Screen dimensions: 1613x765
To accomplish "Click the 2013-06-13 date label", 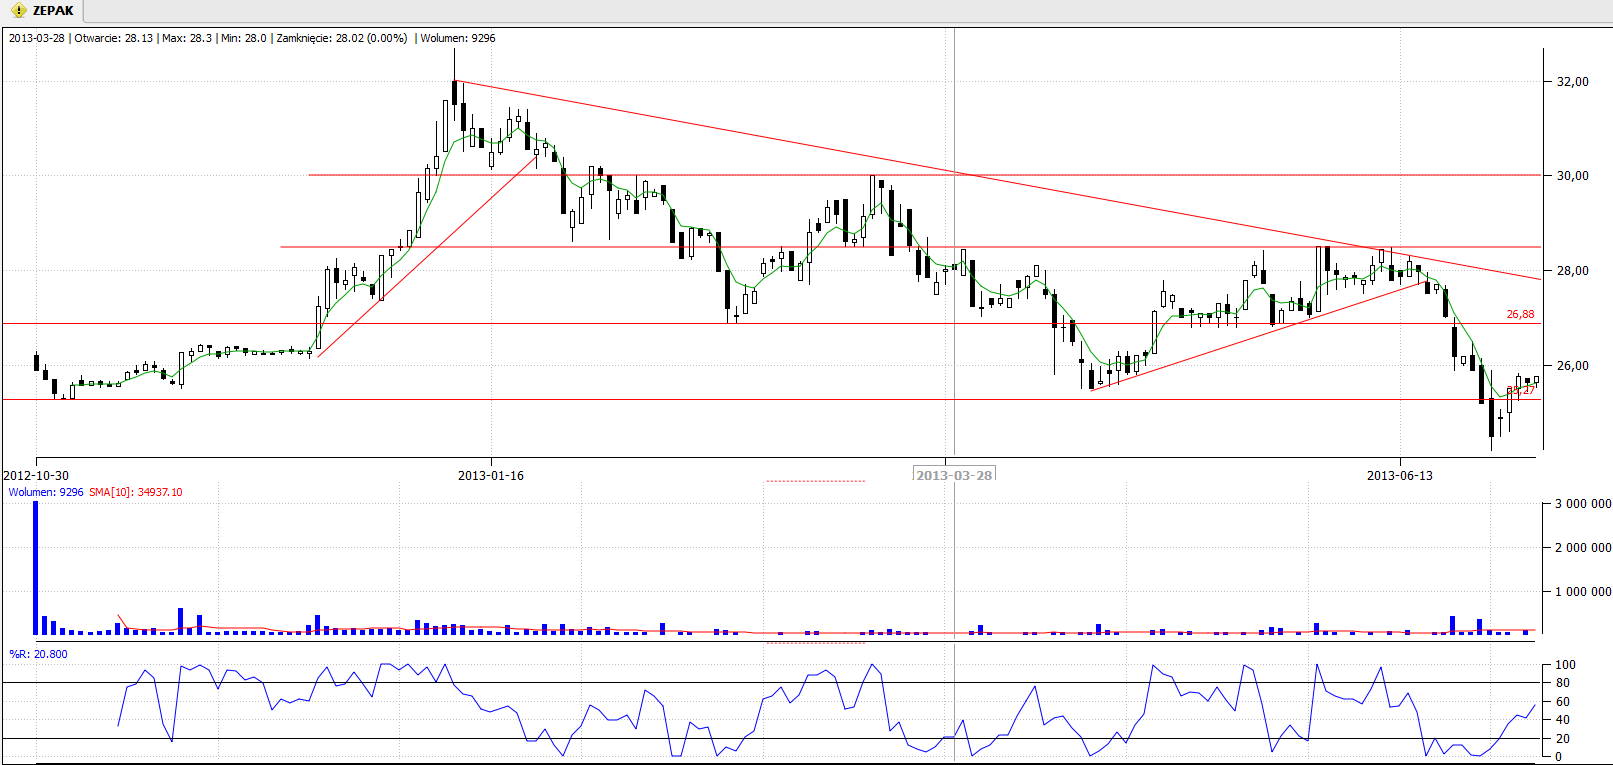I will [1400, 476].
